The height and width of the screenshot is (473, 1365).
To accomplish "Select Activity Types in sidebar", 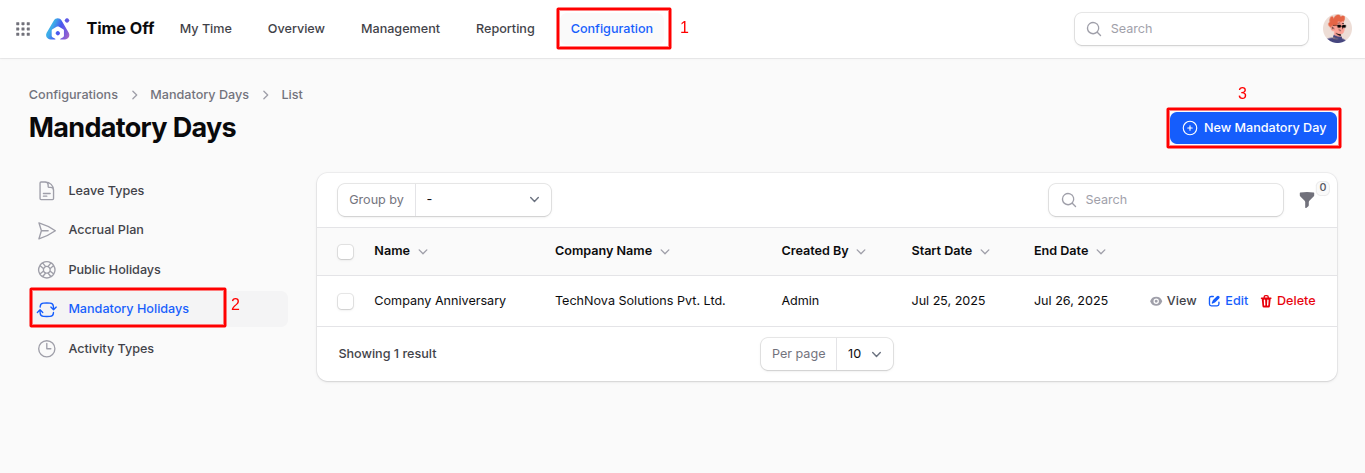I will [111, 349].
